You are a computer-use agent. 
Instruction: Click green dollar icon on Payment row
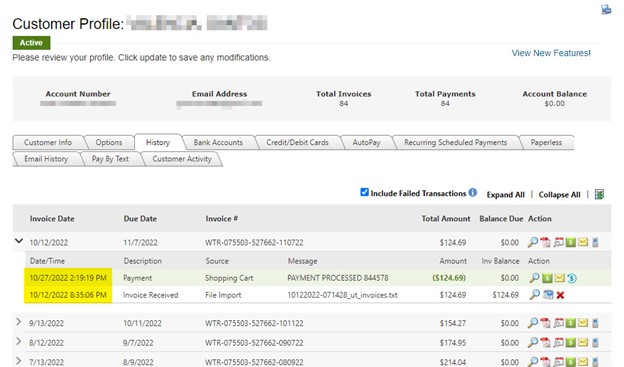[547, 278]
